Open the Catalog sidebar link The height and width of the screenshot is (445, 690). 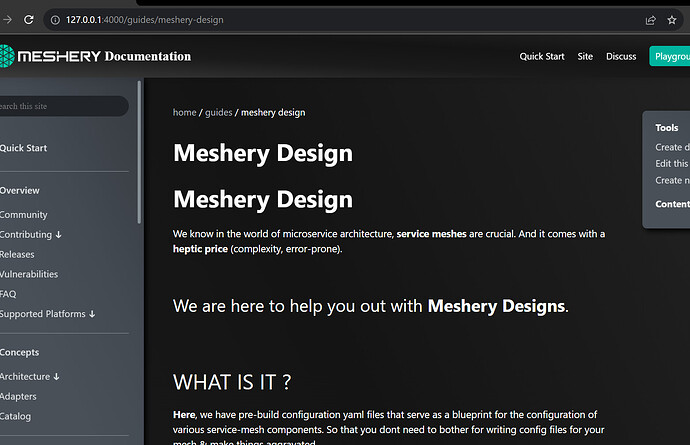click(x=15, y=416)
